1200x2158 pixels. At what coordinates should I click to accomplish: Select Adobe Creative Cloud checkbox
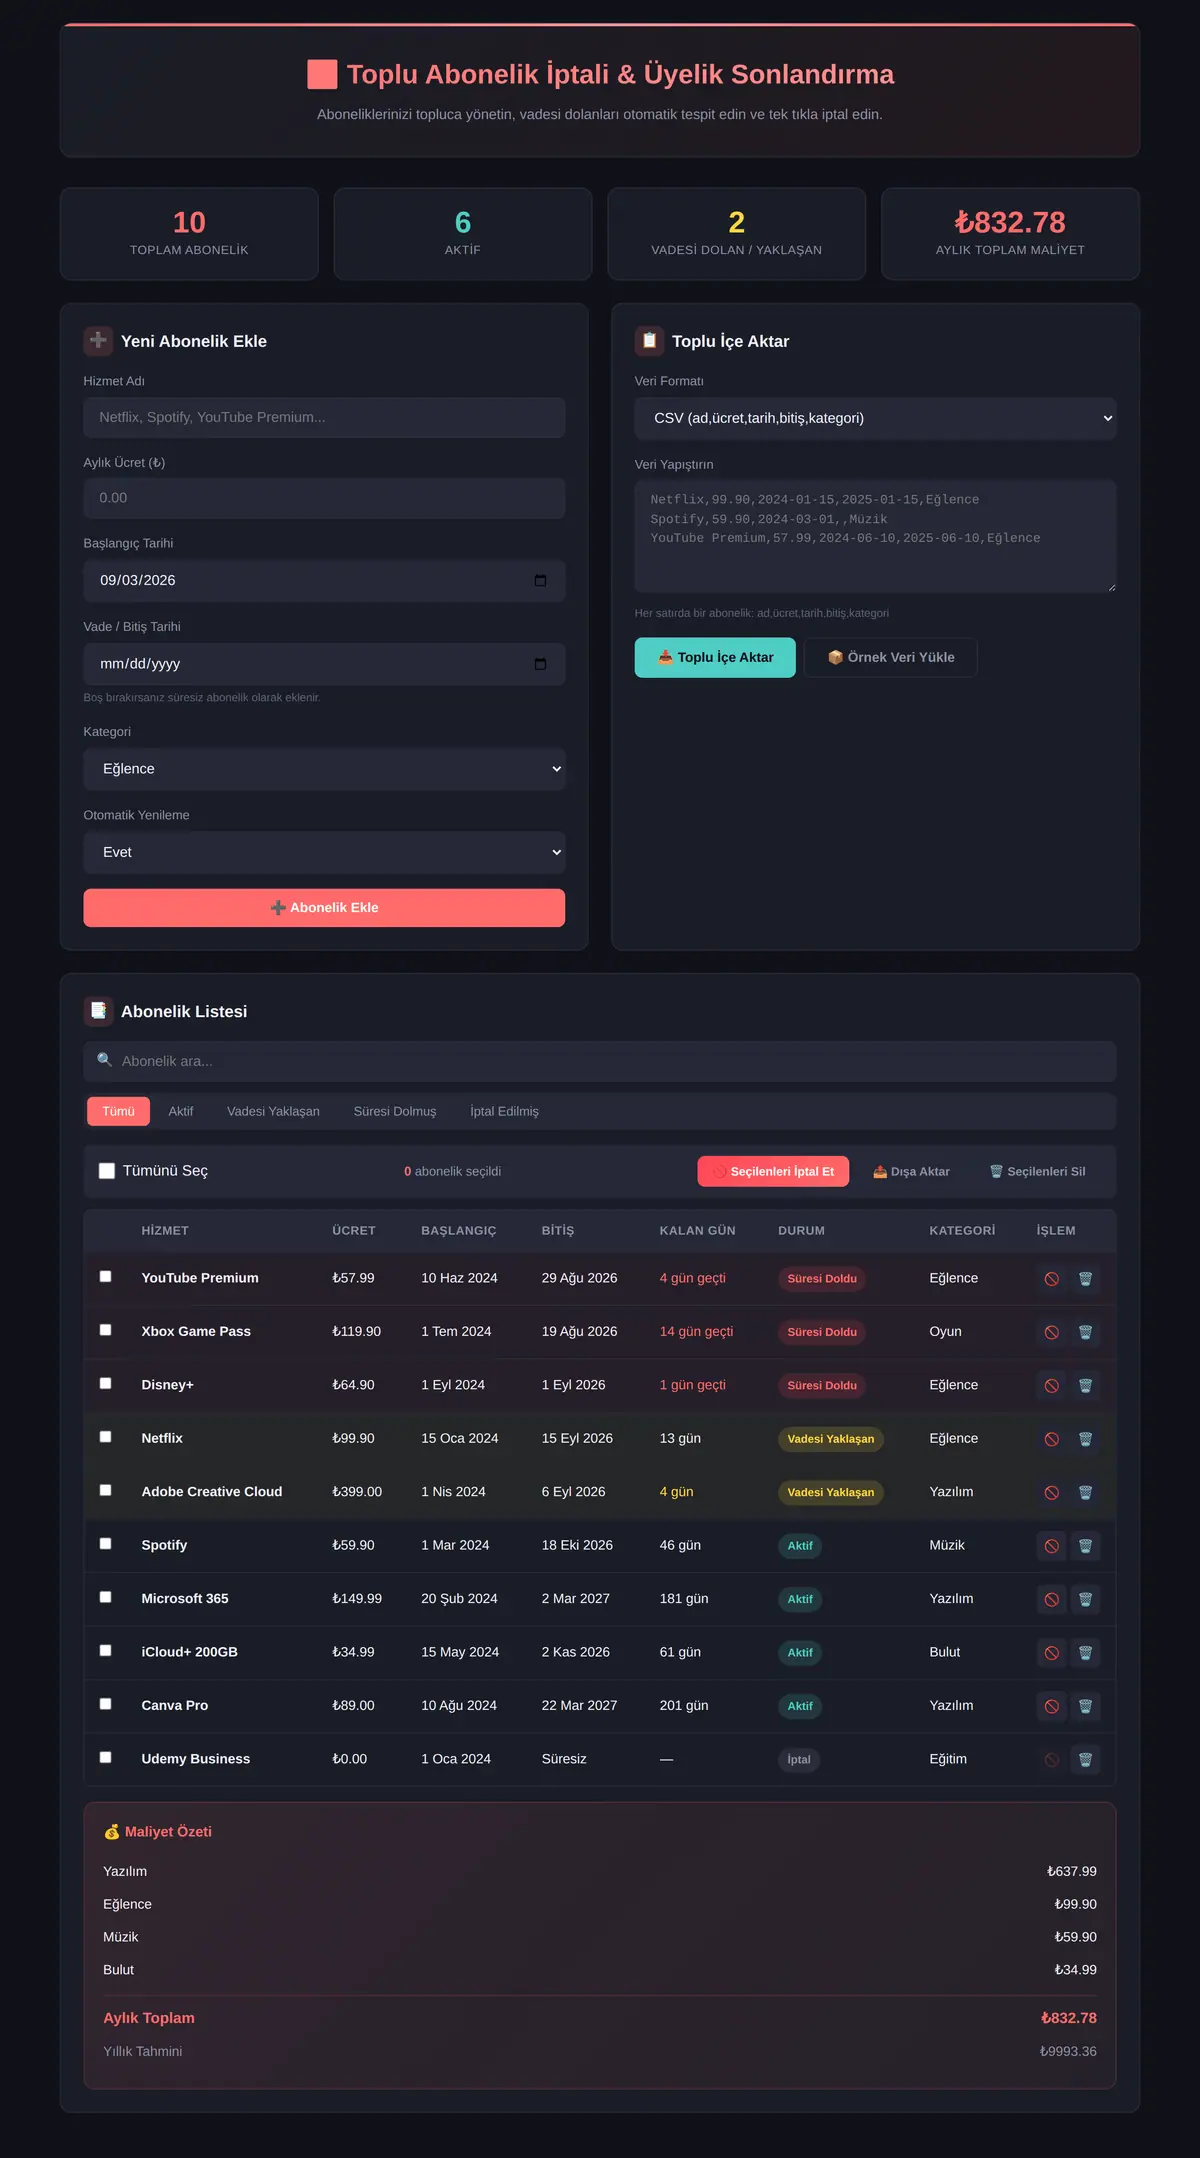pos(106,1490)
